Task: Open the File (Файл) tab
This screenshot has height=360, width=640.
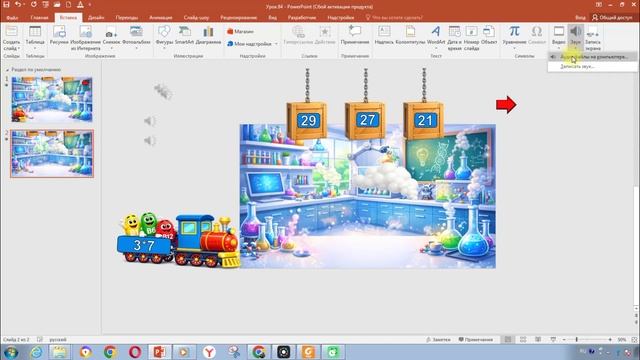Action: 12,18
